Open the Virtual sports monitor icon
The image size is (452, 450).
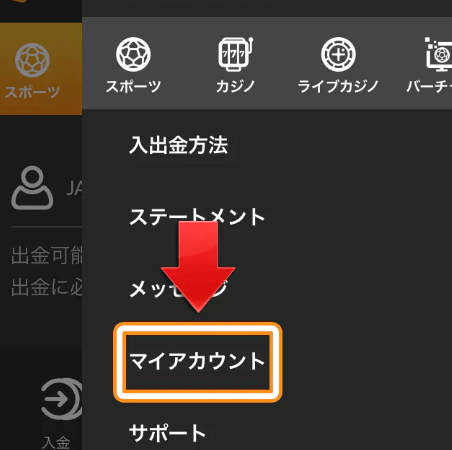coord(438,54)
